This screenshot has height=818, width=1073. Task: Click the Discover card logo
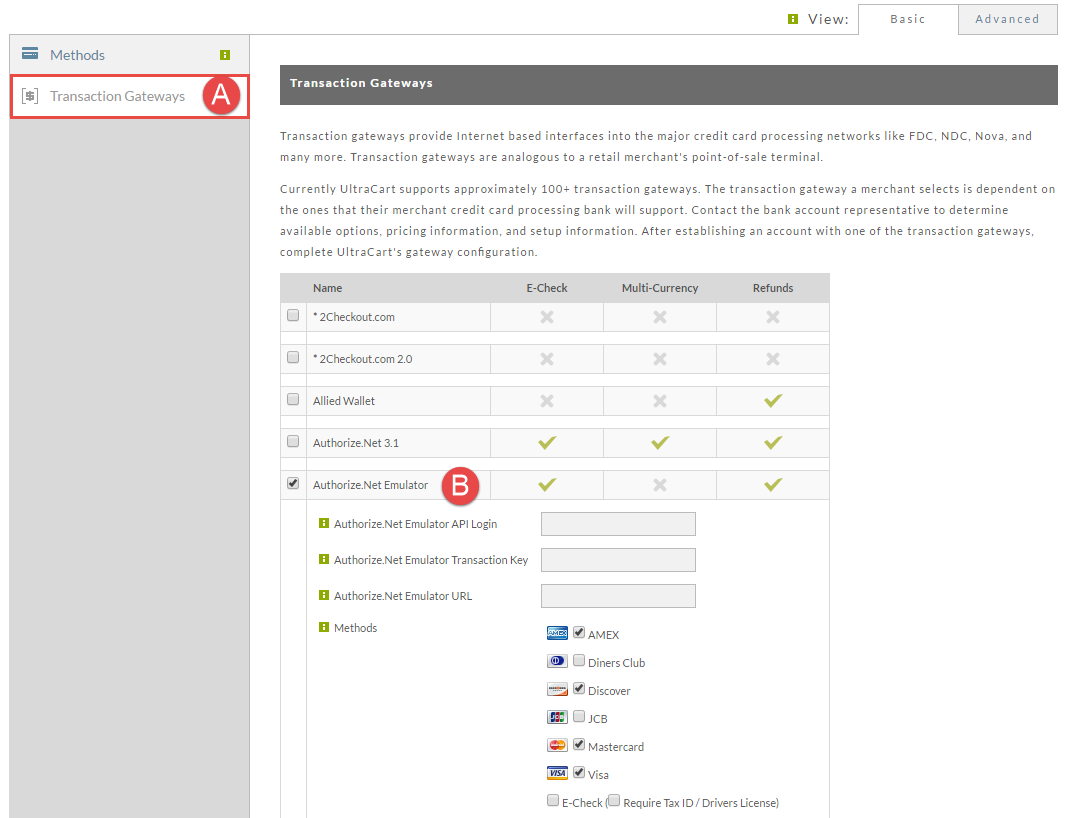(557, 689)
